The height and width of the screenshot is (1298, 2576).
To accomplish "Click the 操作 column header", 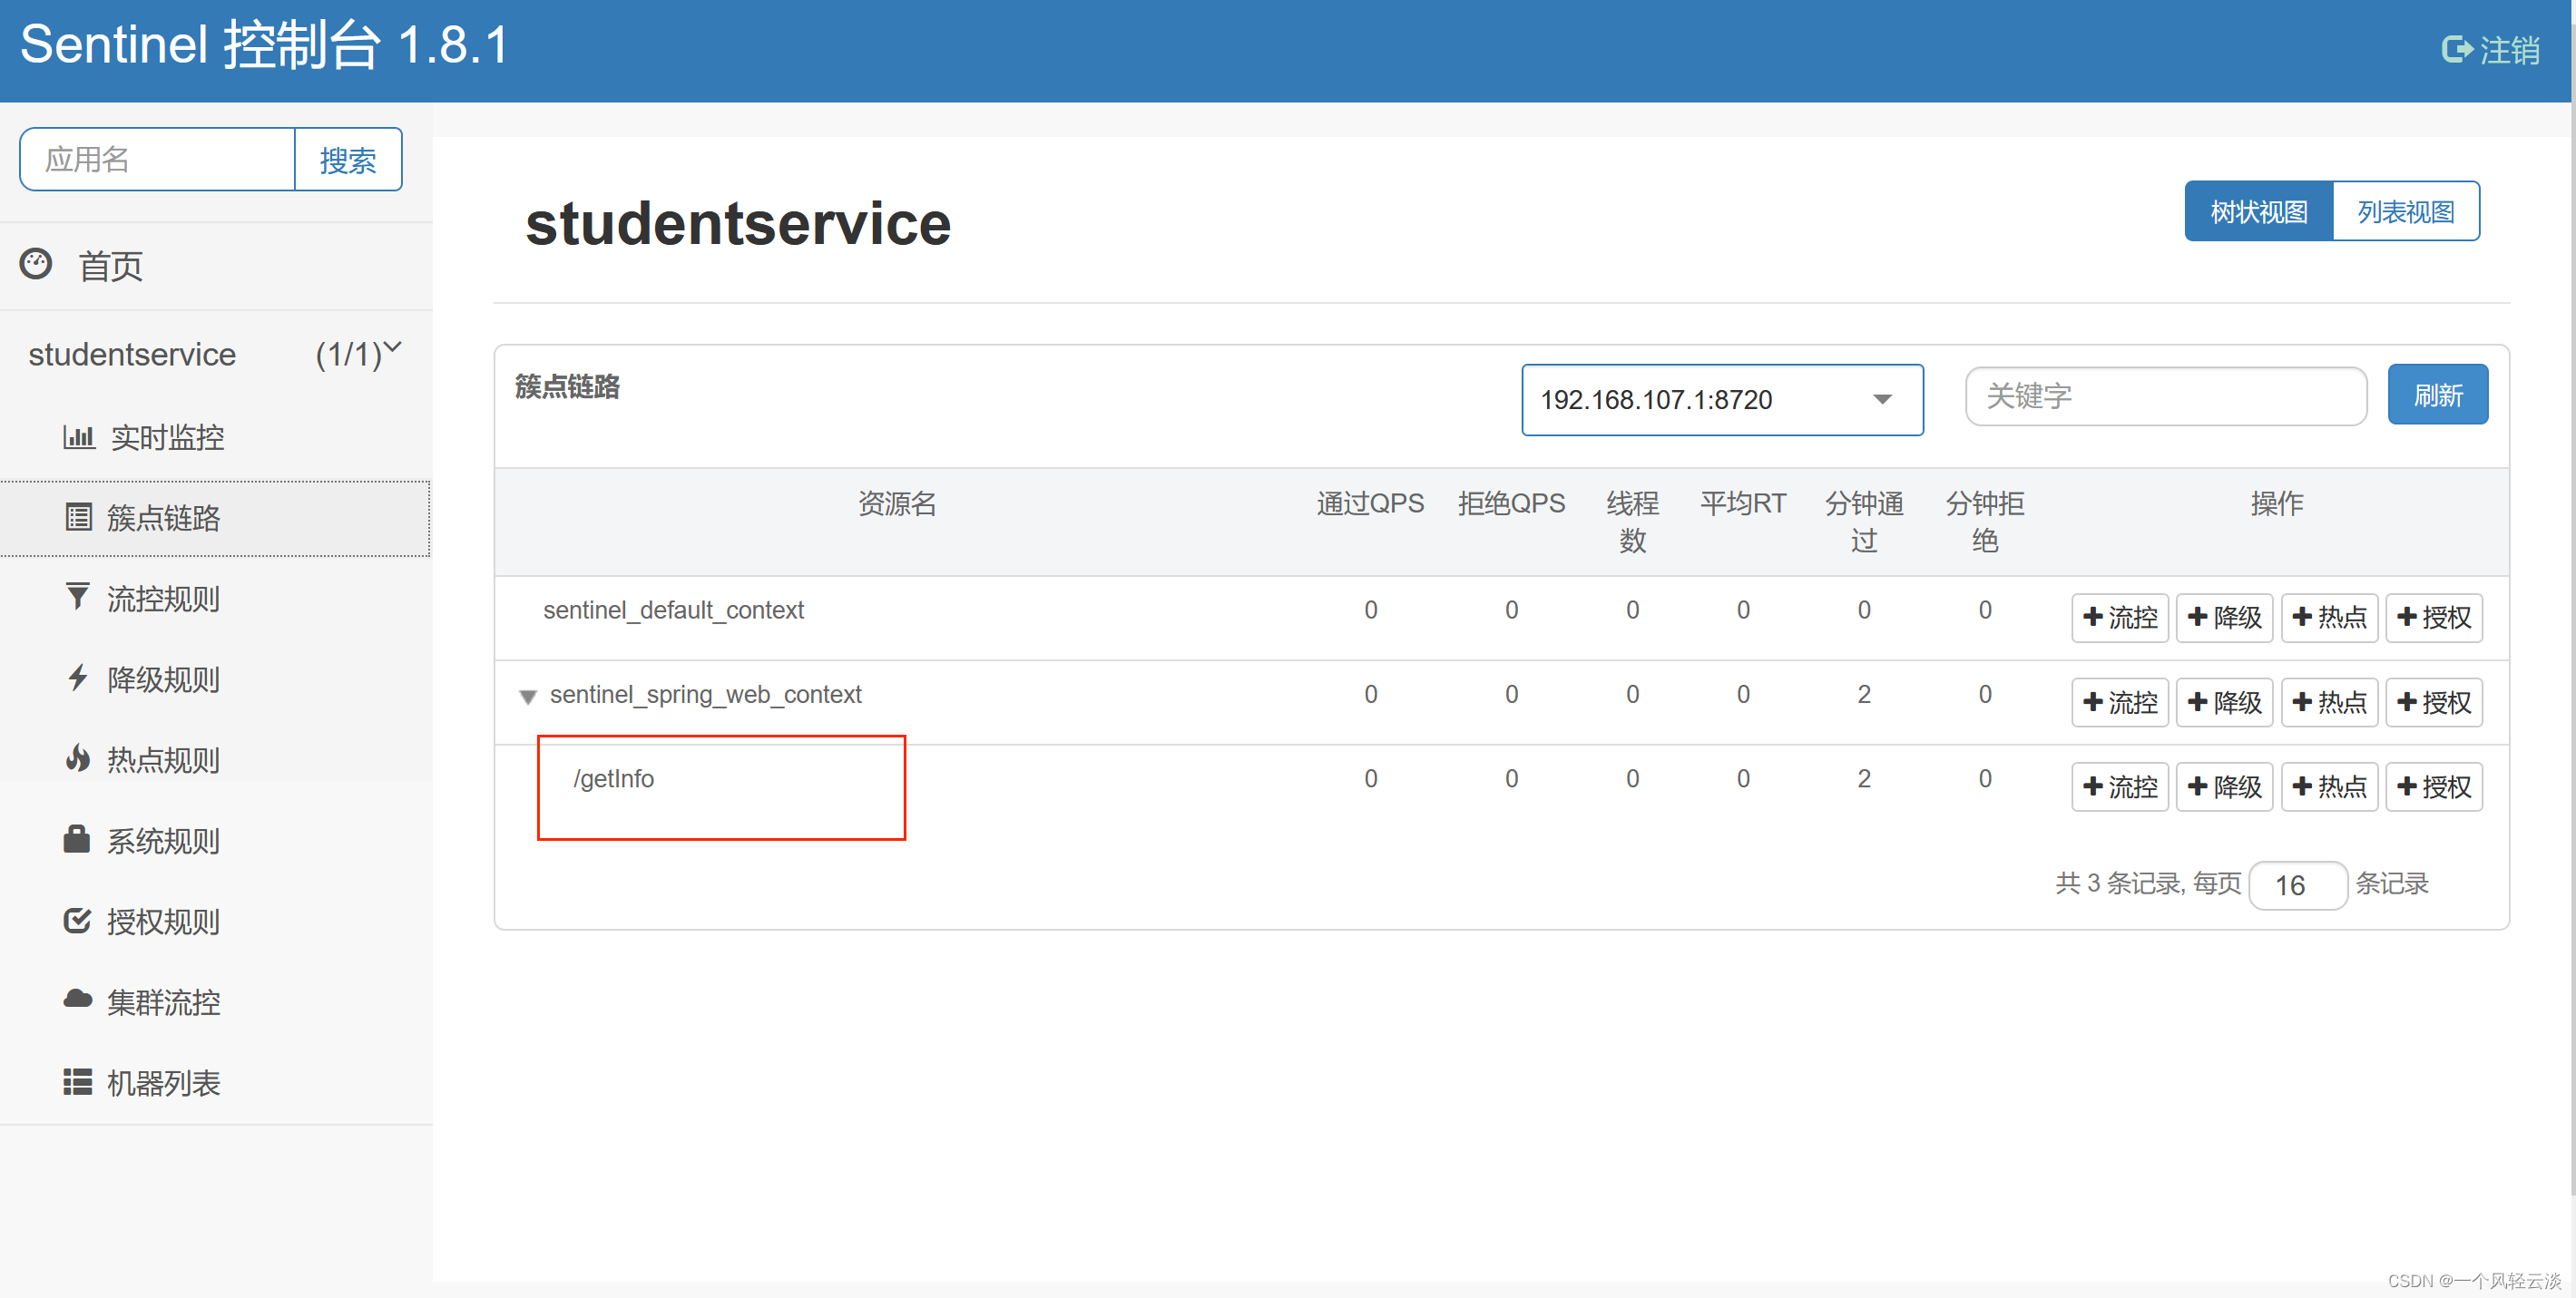I will point(2277,503).
